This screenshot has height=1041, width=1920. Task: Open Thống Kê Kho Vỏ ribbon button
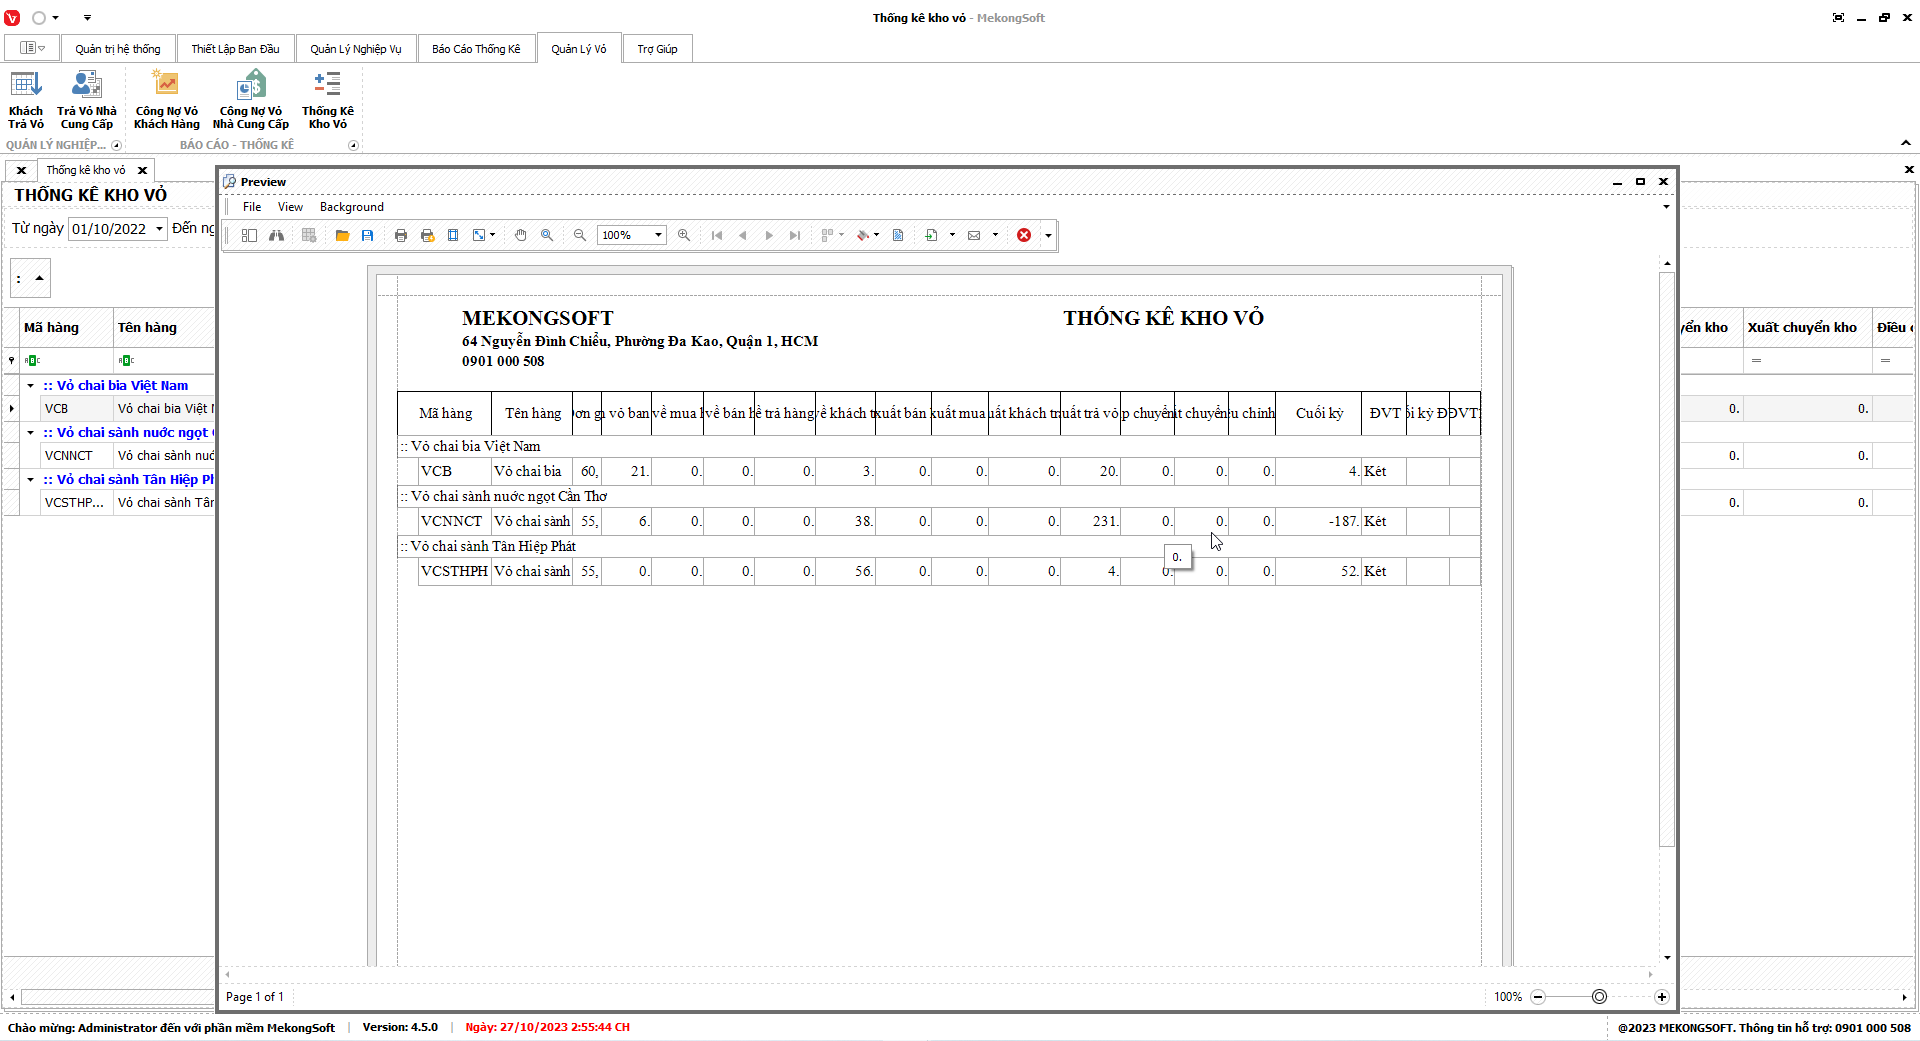coord(328,100)
